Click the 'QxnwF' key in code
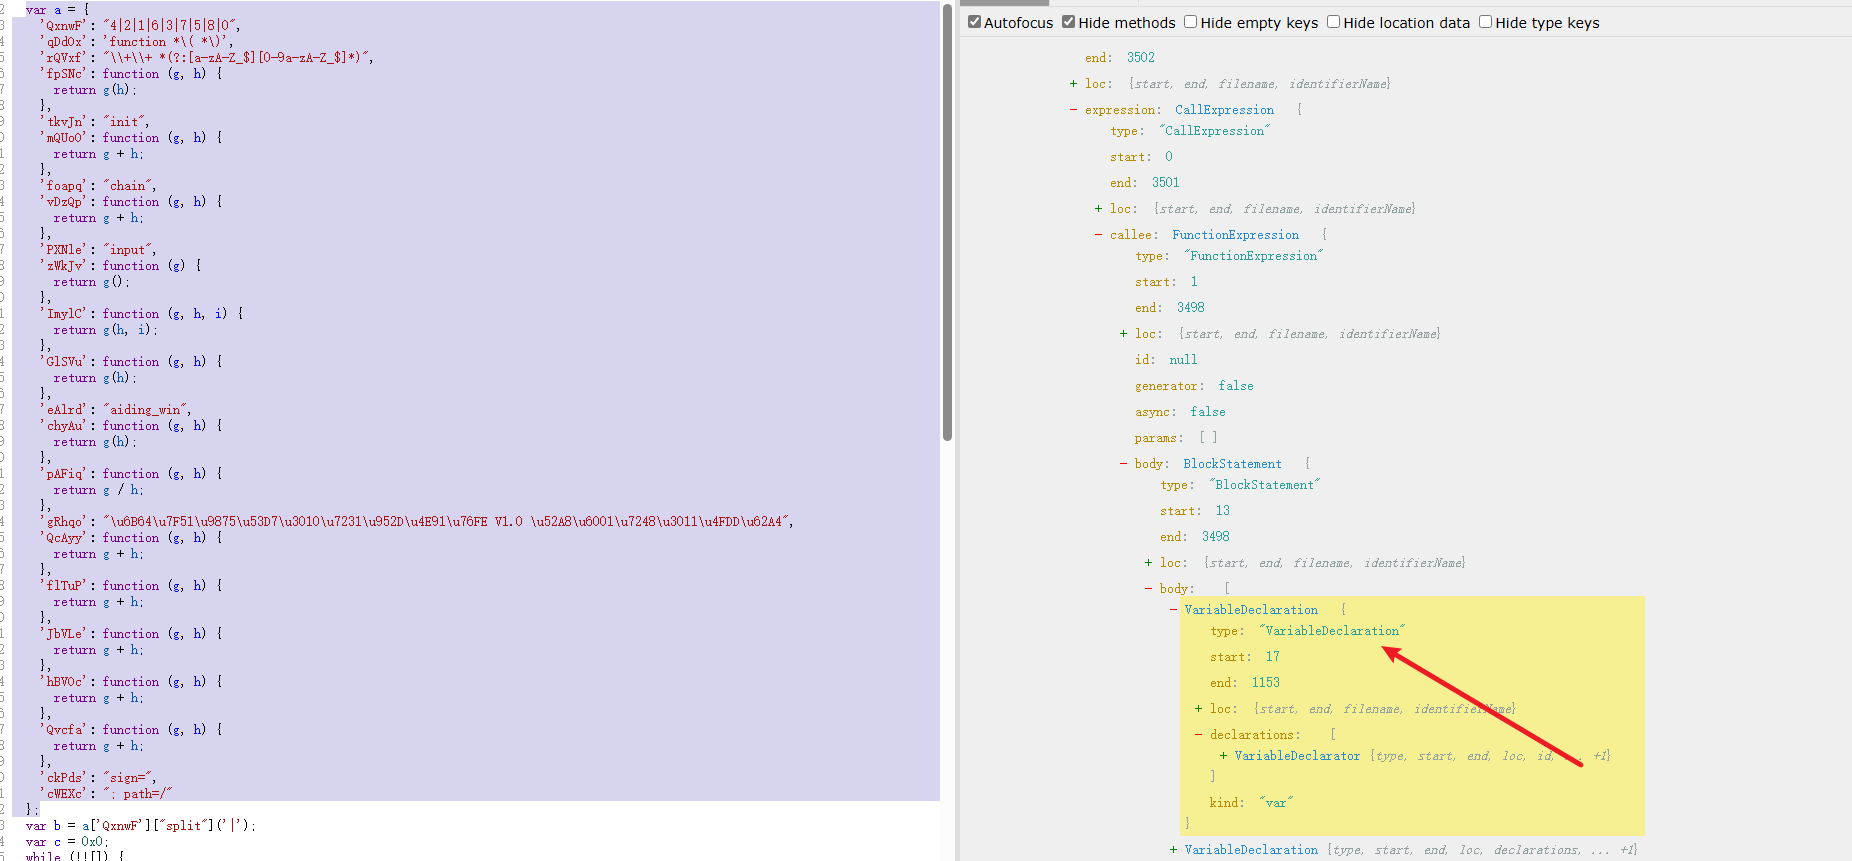Screen dimensions: 1852x861 (65, 26)
